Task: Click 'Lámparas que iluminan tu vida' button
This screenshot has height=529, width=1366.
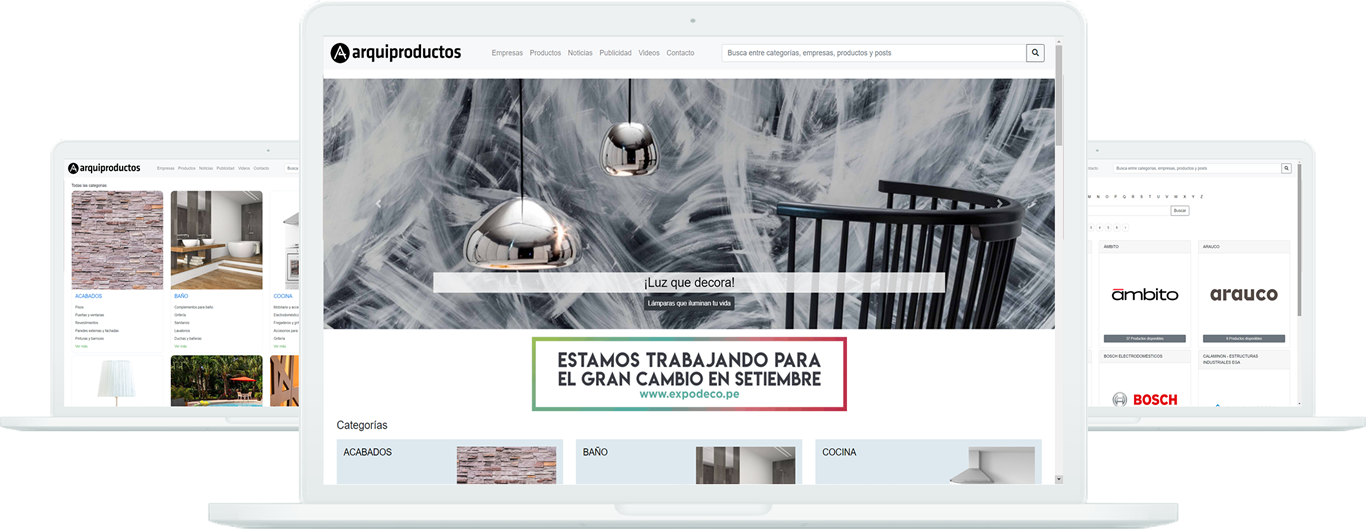Action: click(x=688, y=303)
